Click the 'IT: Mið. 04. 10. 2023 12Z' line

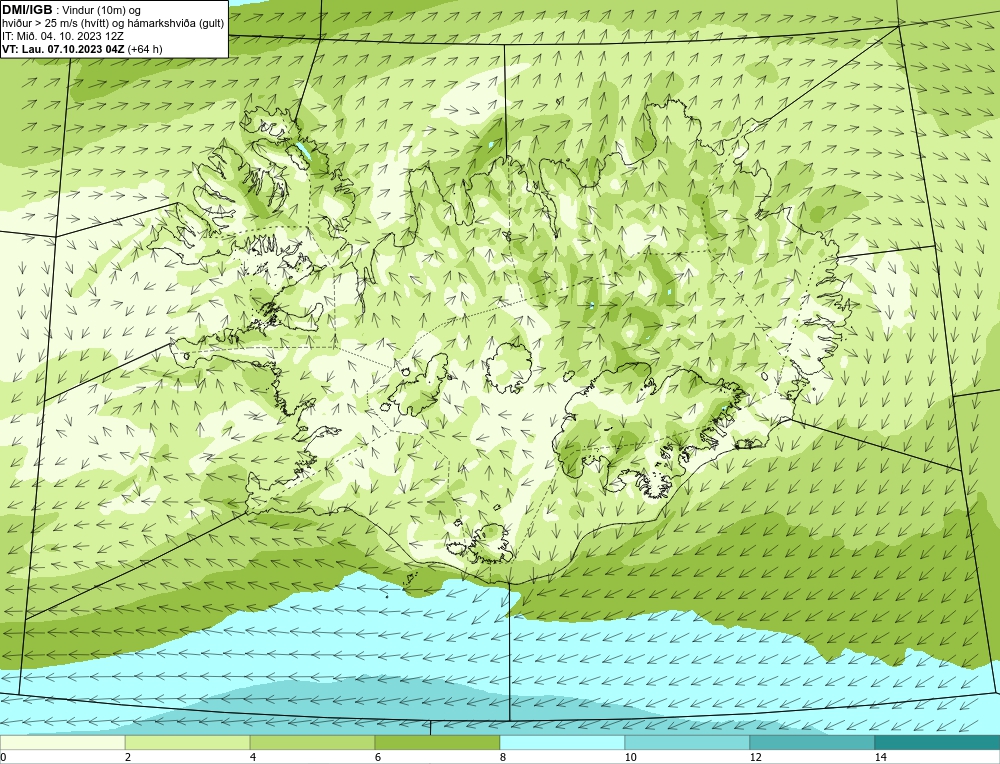(62, 36)
